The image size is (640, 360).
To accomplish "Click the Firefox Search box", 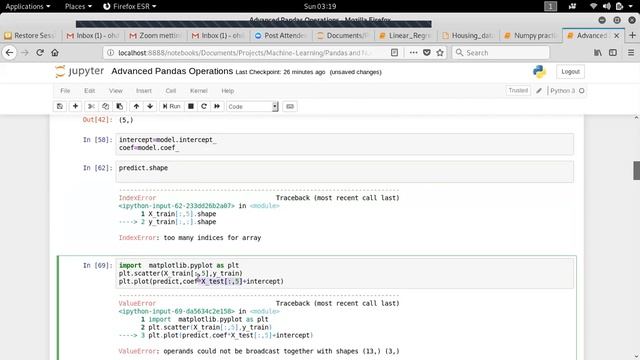I will pyautogui.click(x=500, y=53).
